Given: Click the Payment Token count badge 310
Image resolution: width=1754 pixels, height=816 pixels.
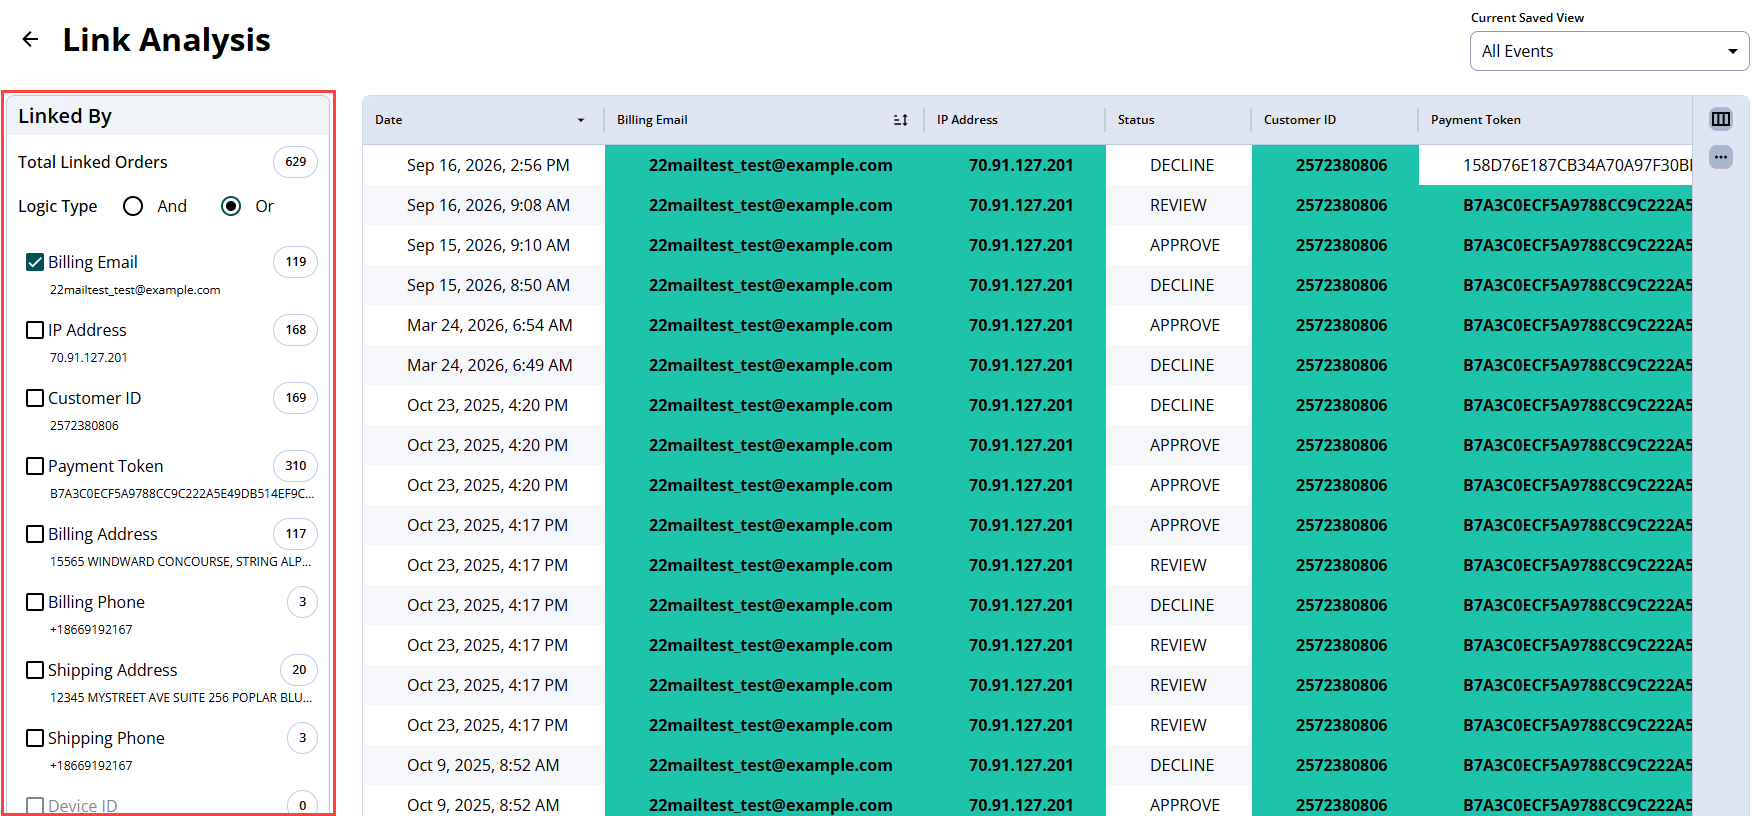Looking at the screenshot, I should coord(296,466).
